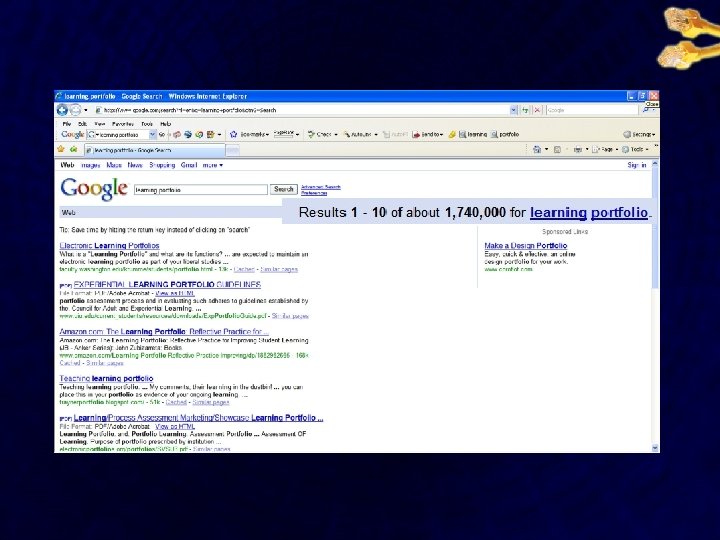Click the browser Back arrow button
This screenshot has width=720, height=540.
(62, 110)
